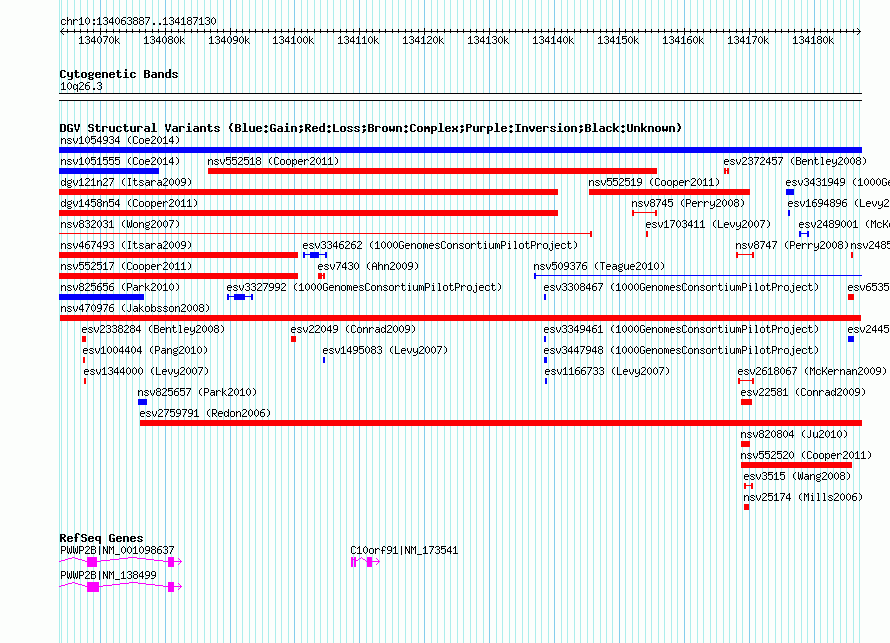Select esv3327992 1000Genomes variant label
Image resolution: width=890 pixels, height=643 pixels.
tap(364, 287)
